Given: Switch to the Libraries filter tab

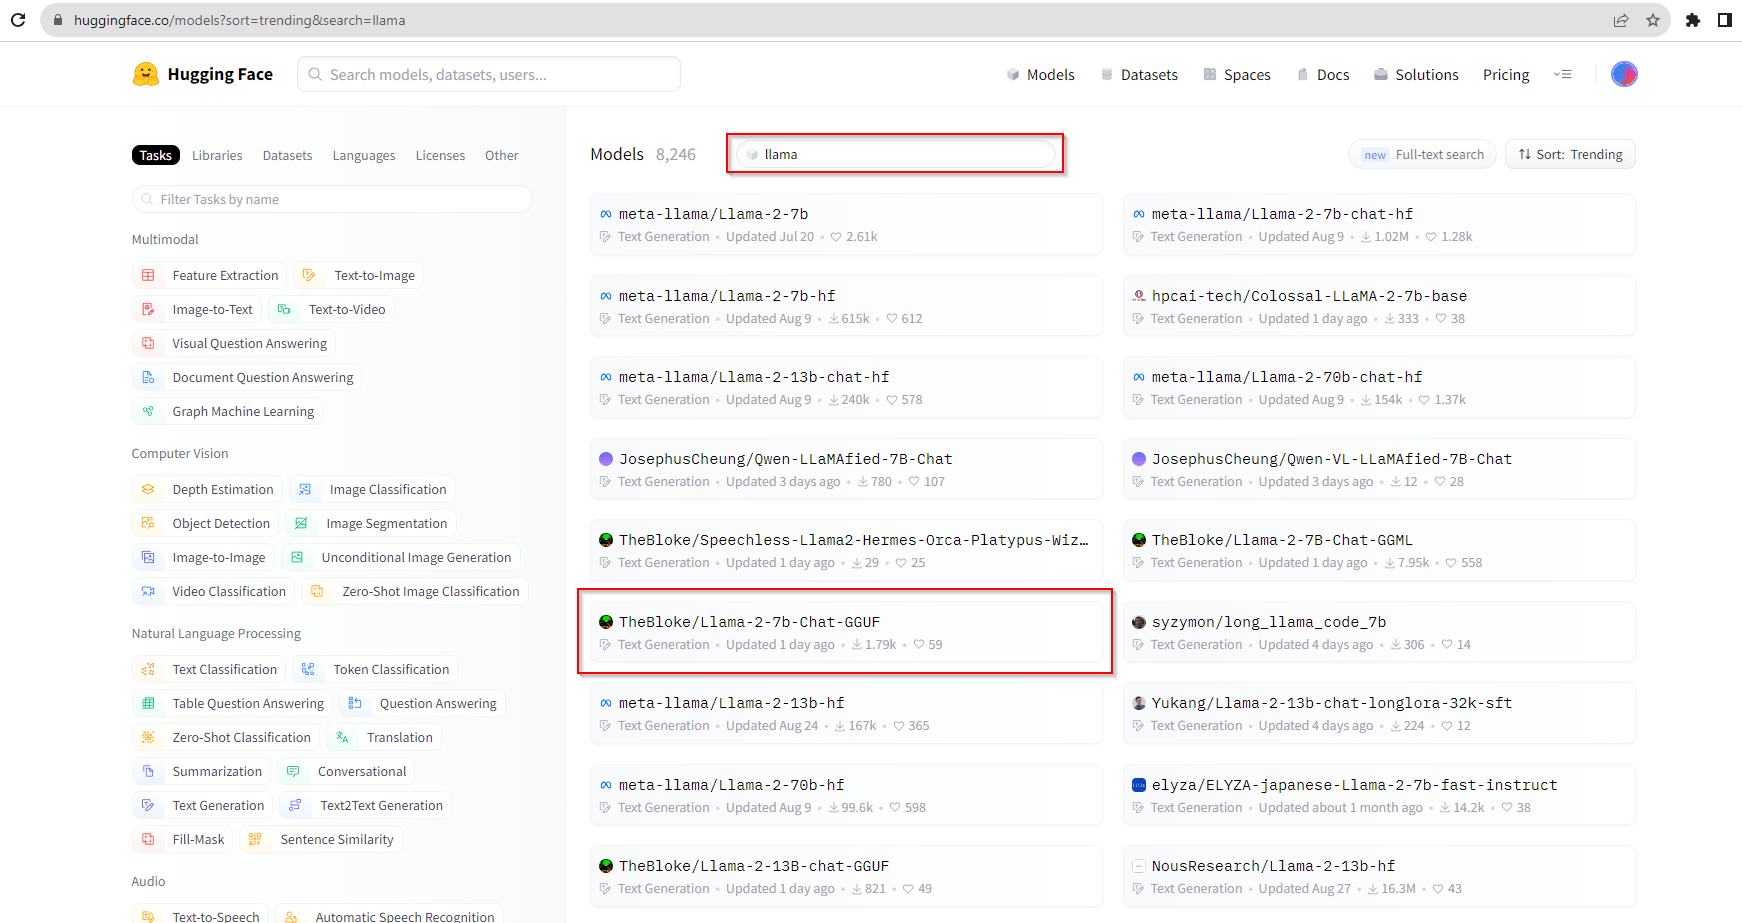Looking at the screenshot, I should tap(217, 155).
